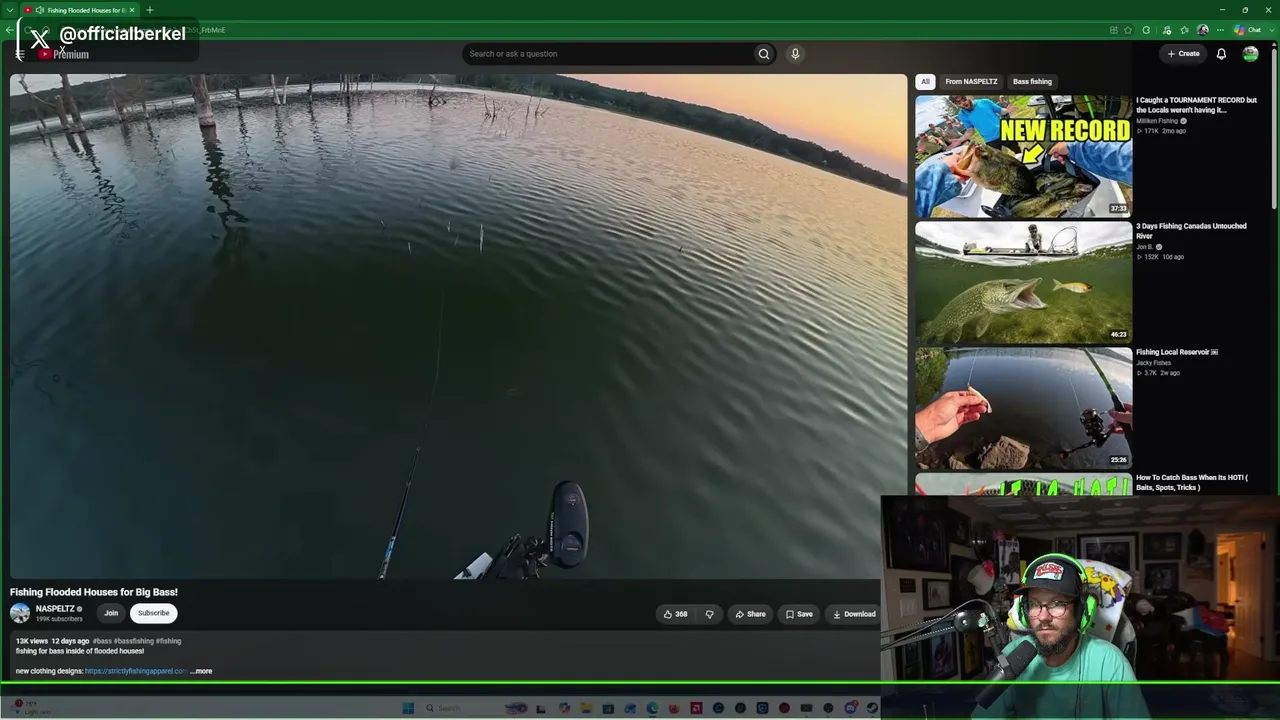
Task: Open the YouTube account avatar menu
Action: (1250, 54)
